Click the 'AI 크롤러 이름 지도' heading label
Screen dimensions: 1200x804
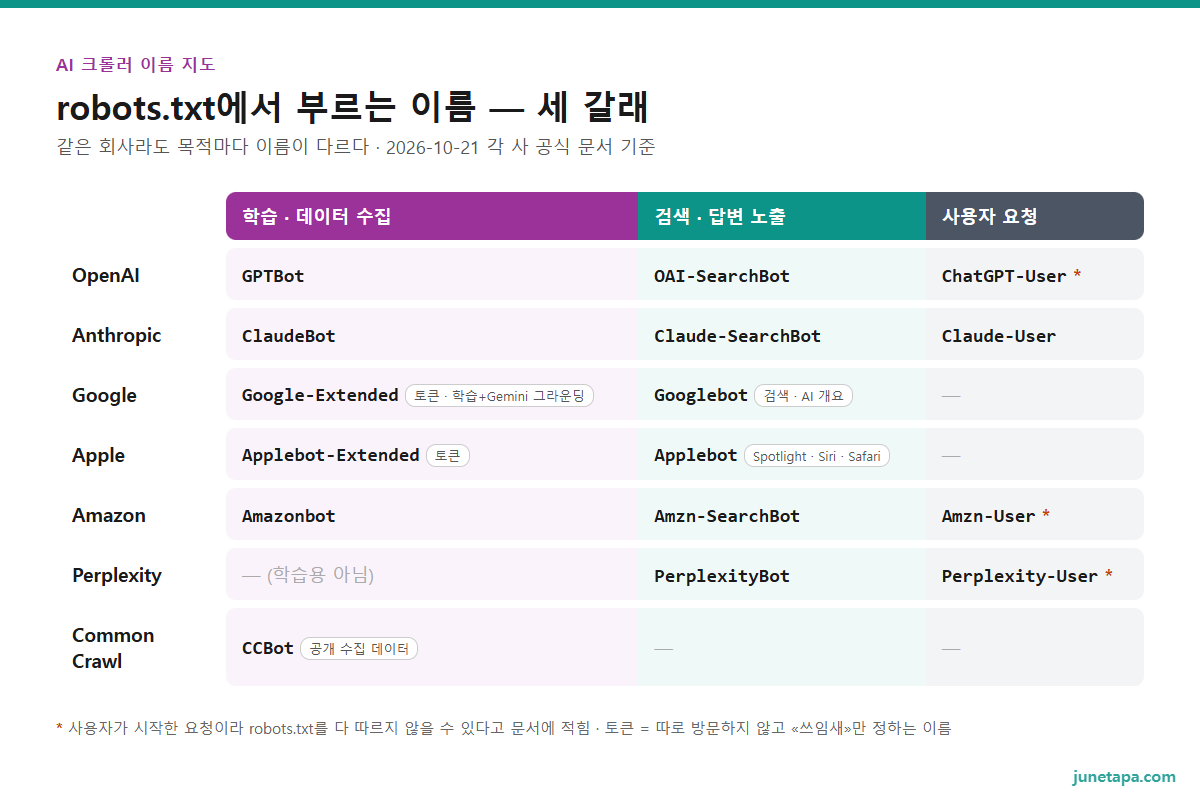click(136, 65)
